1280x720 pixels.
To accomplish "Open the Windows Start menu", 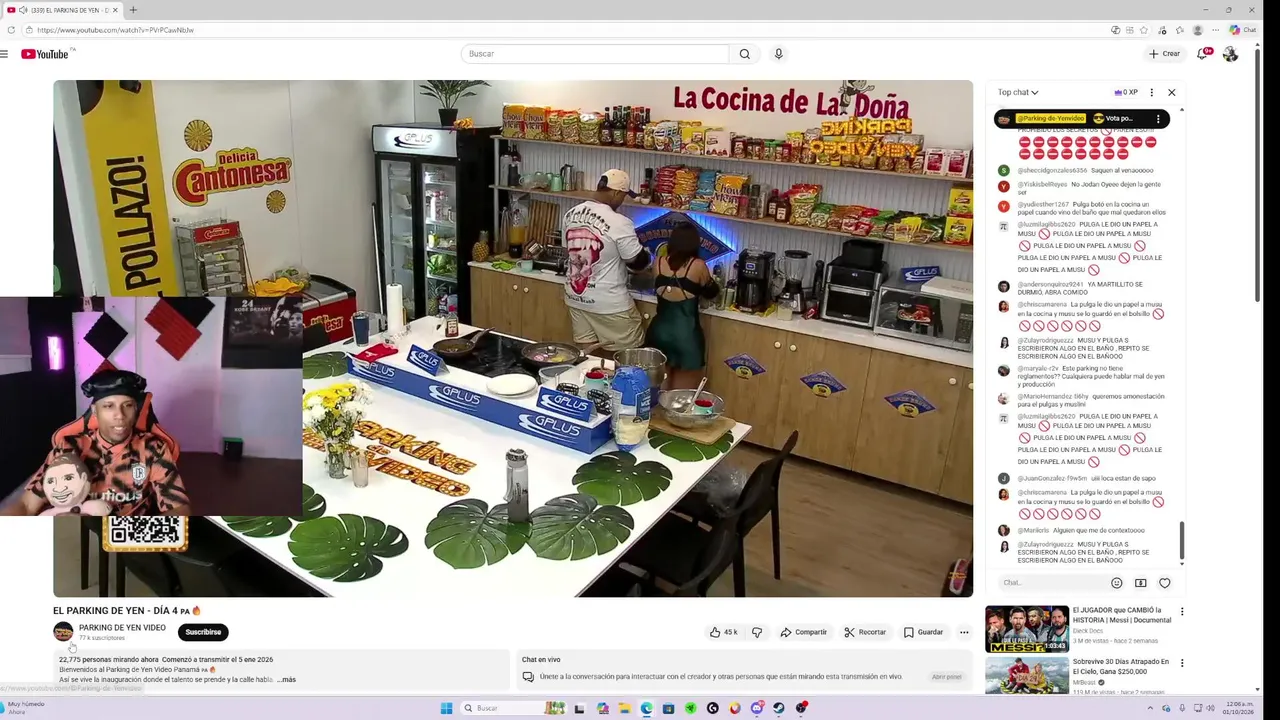I will pos(447,708).
